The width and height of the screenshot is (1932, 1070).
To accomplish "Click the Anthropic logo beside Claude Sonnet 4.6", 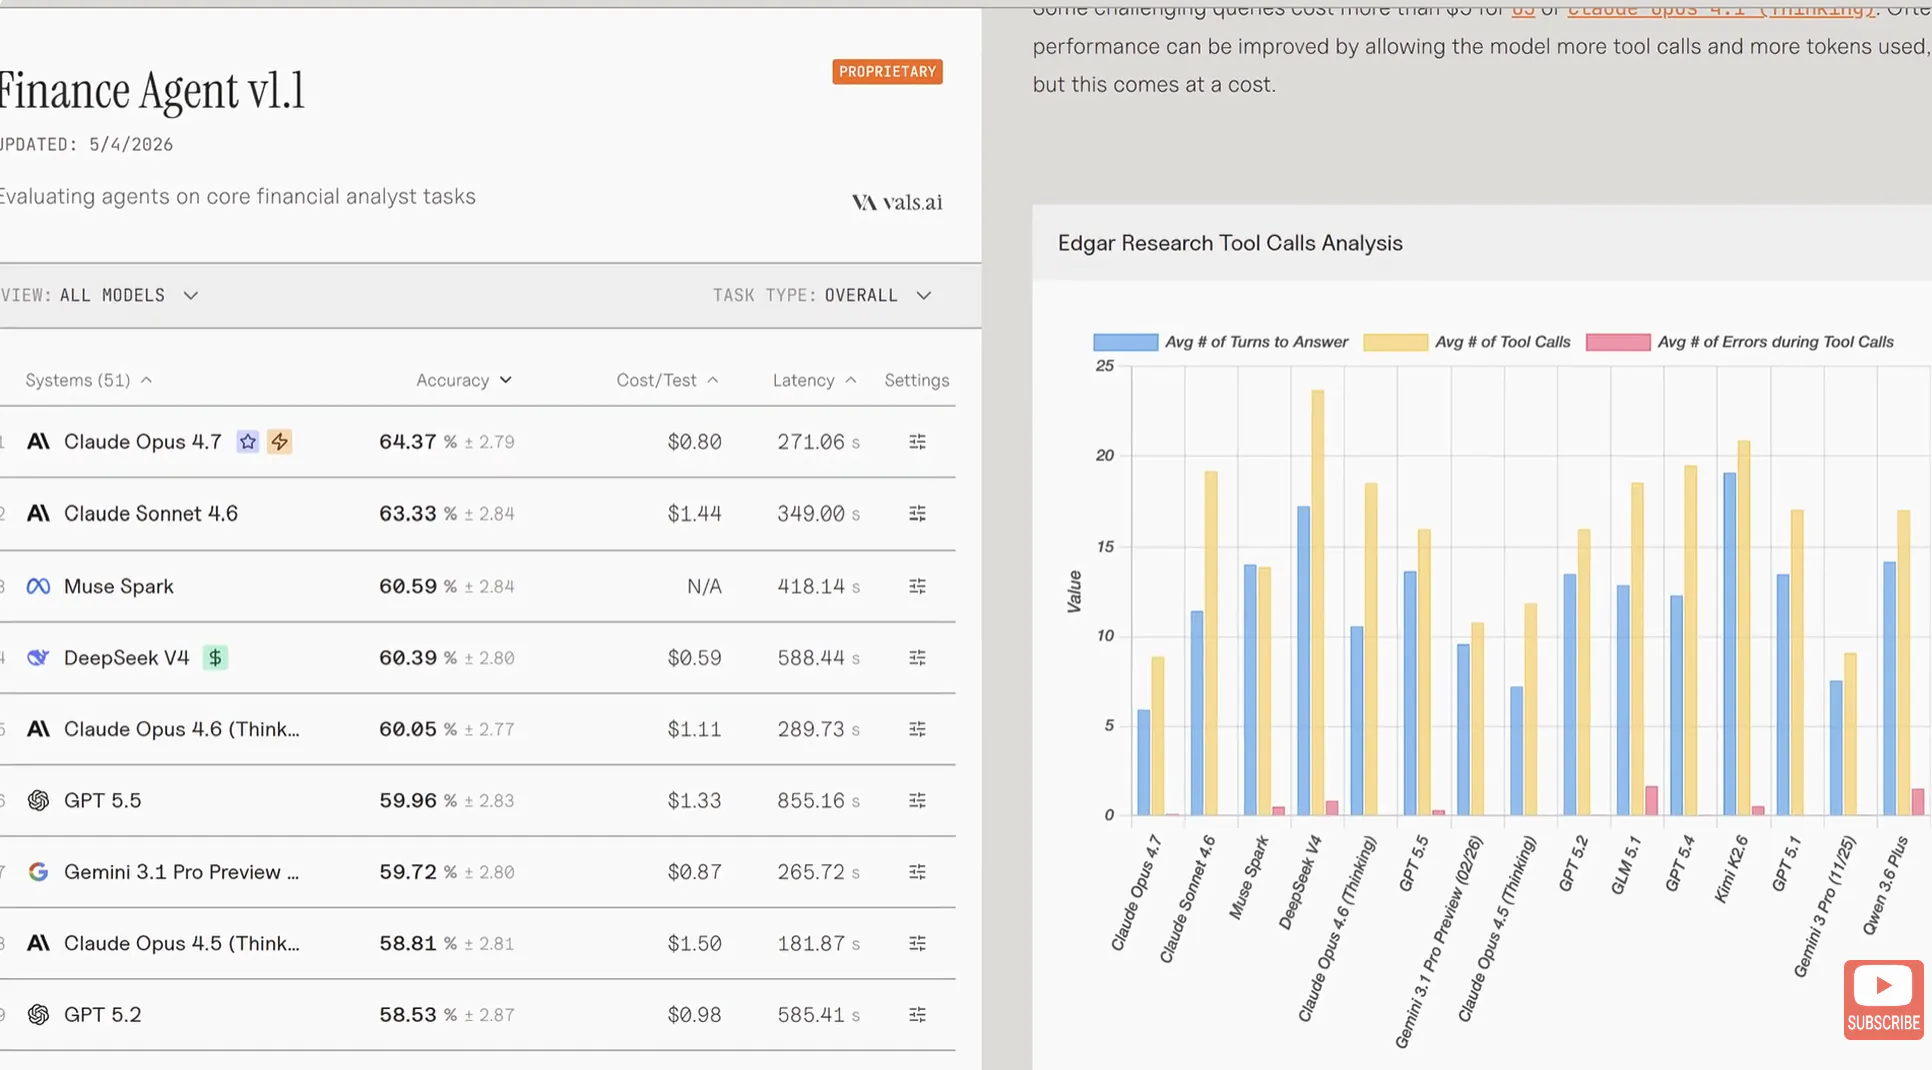I will [38, 514].
